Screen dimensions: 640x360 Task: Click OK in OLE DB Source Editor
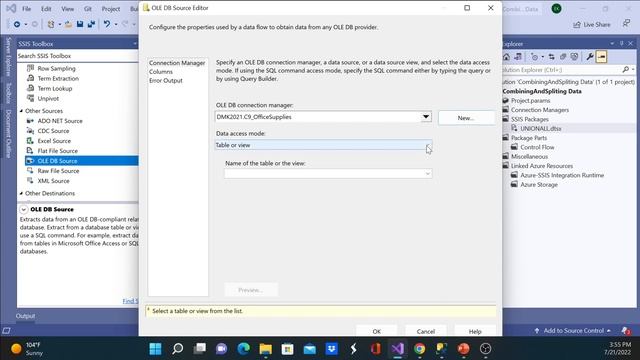point(376,331)
